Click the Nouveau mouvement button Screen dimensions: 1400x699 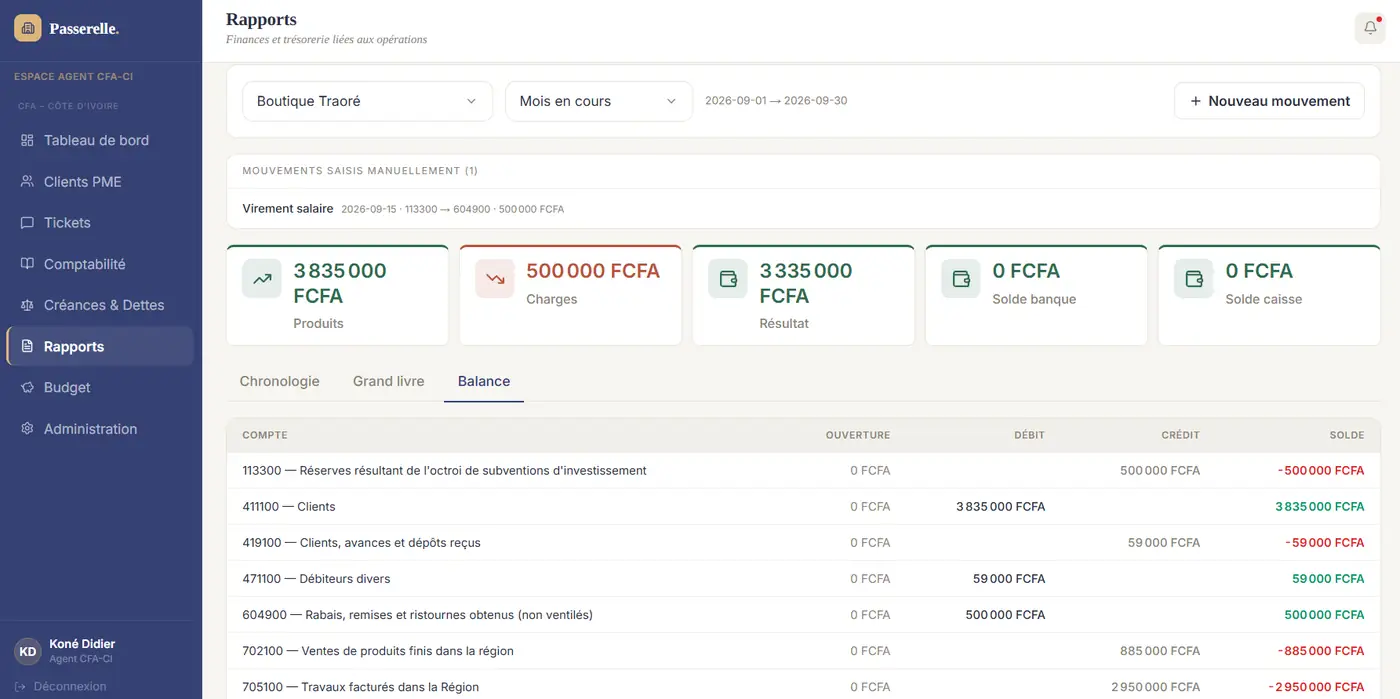pyautogui.click(x=1269, y=101)
